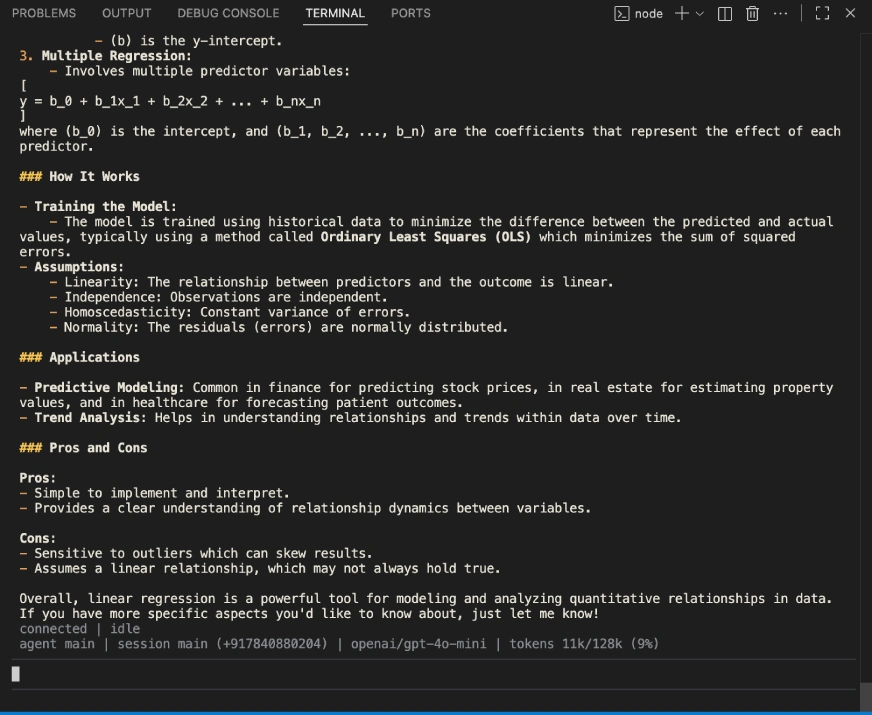Switch to the PROBLEMS tab
The image size is (872, 715).
[x=44, y=13]
